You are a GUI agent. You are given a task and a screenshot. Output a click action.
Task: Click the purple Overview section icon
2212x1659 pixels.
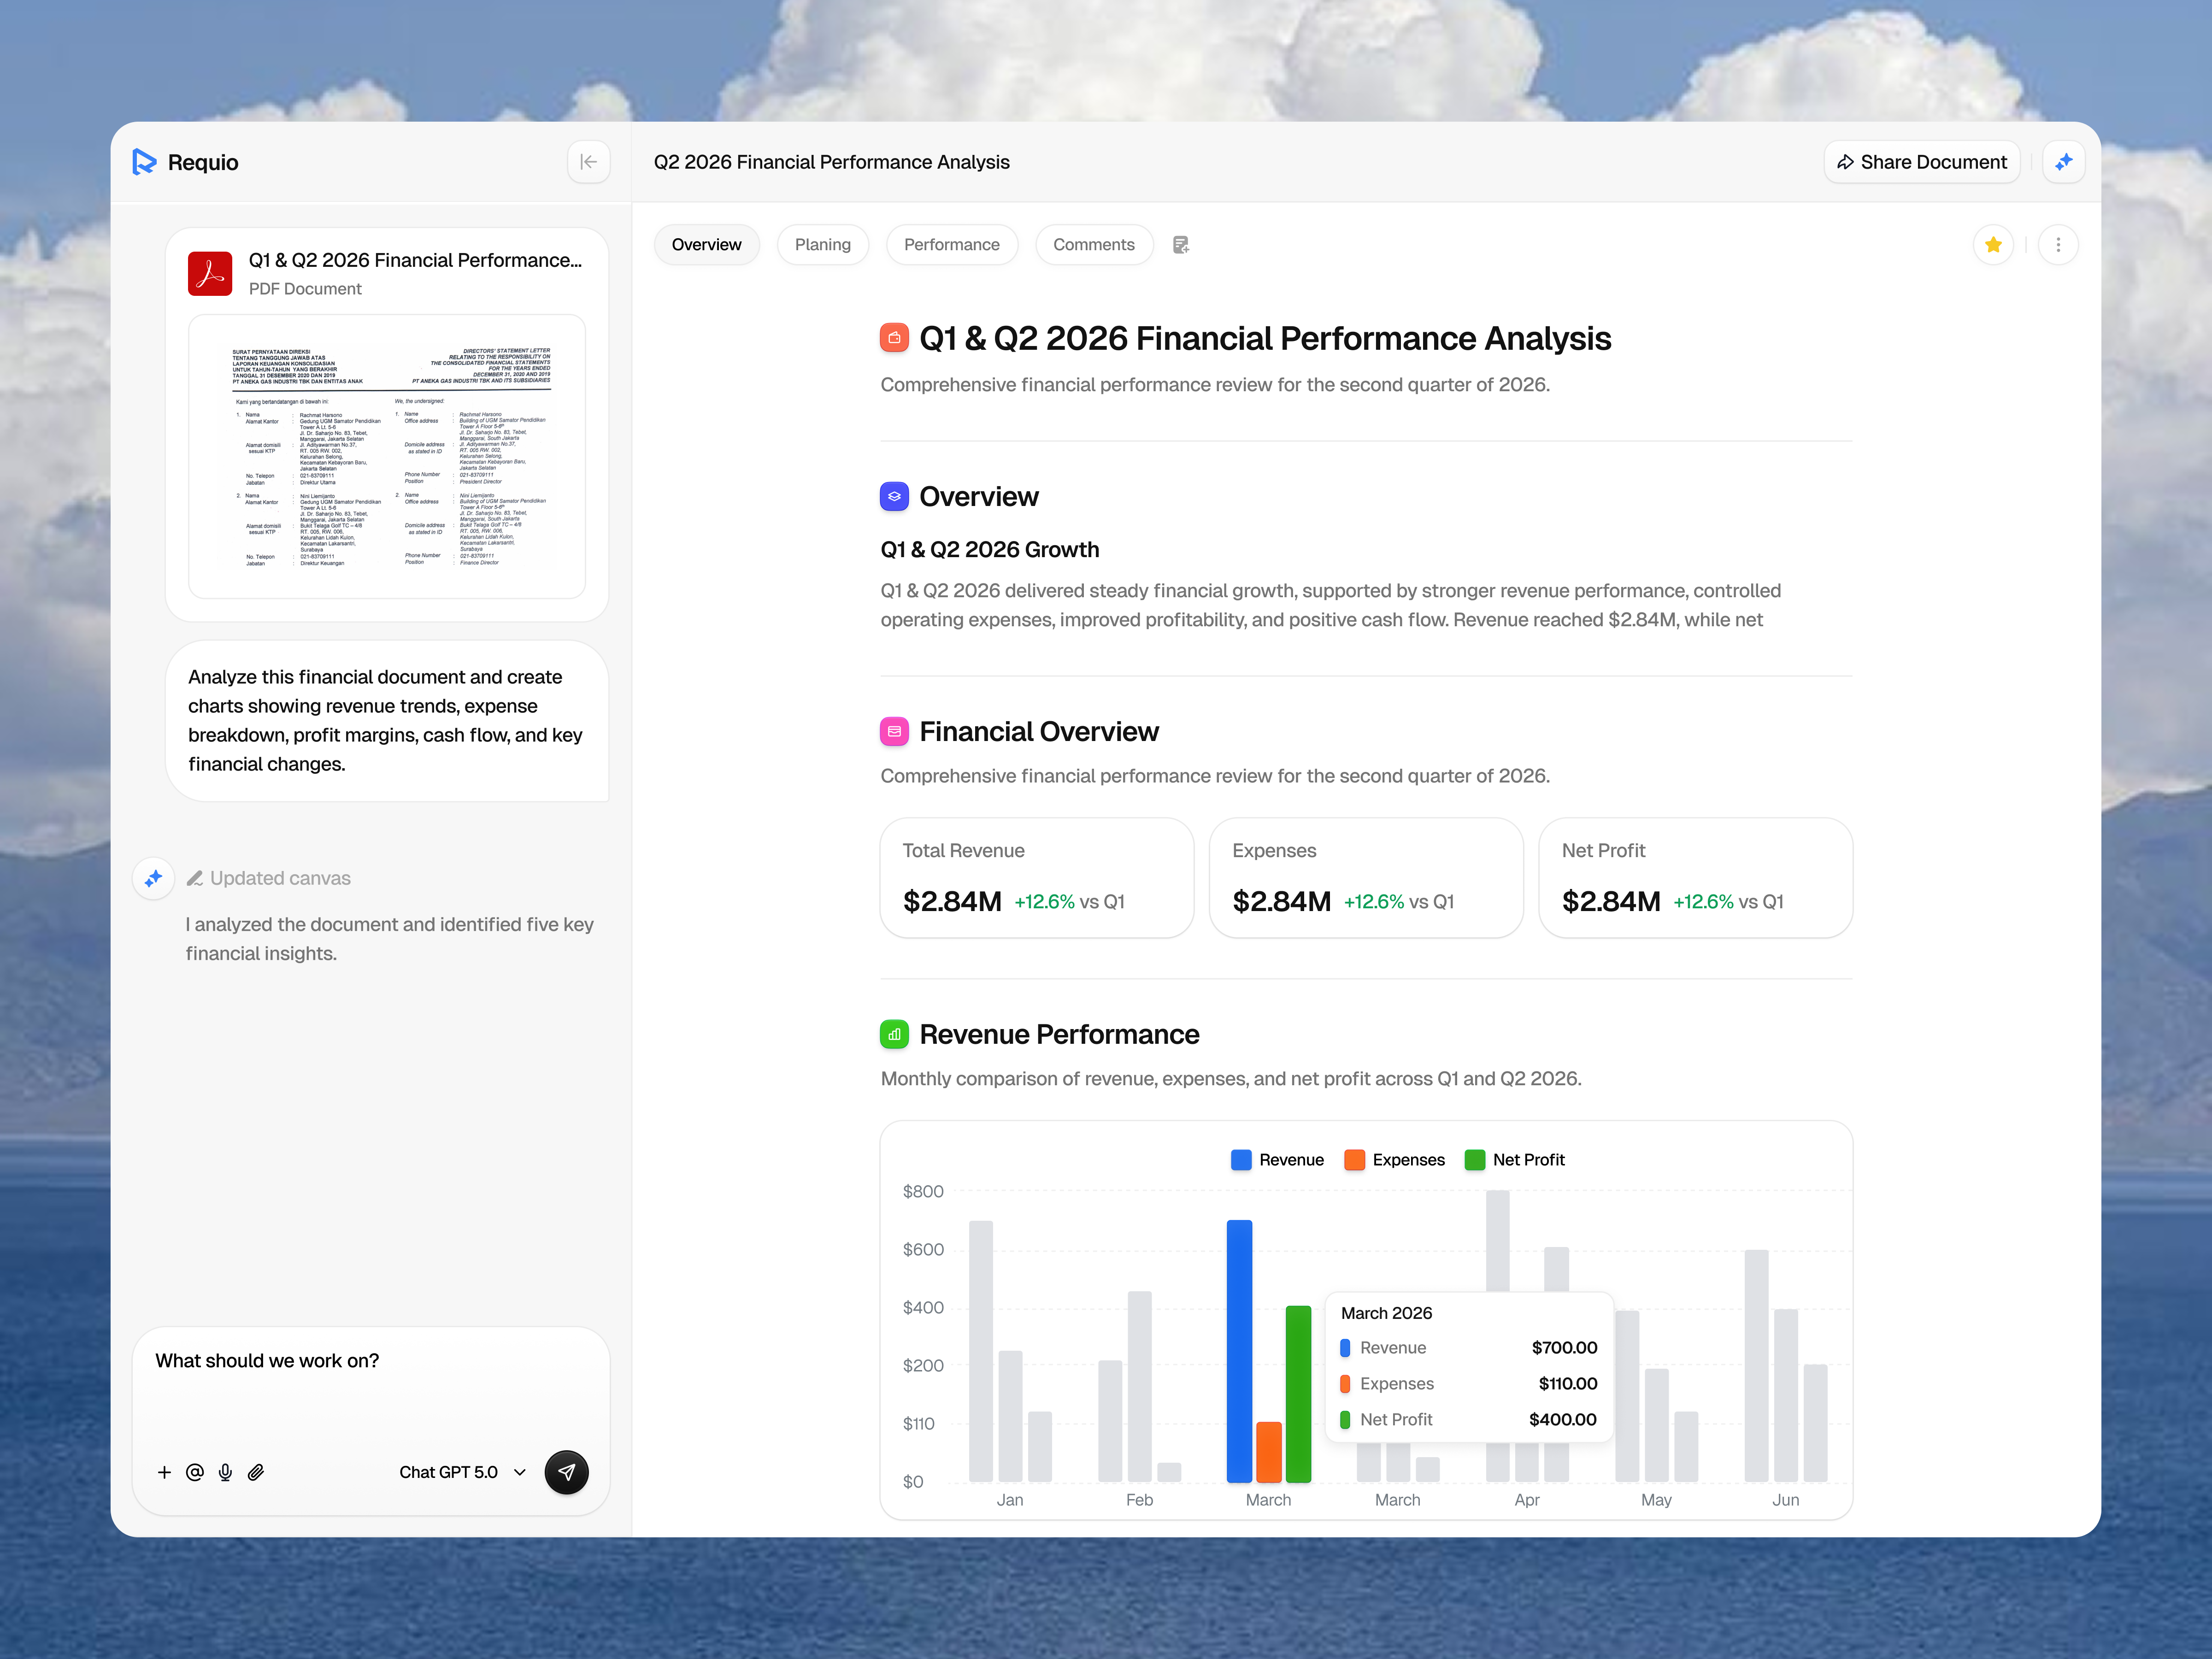894,496
